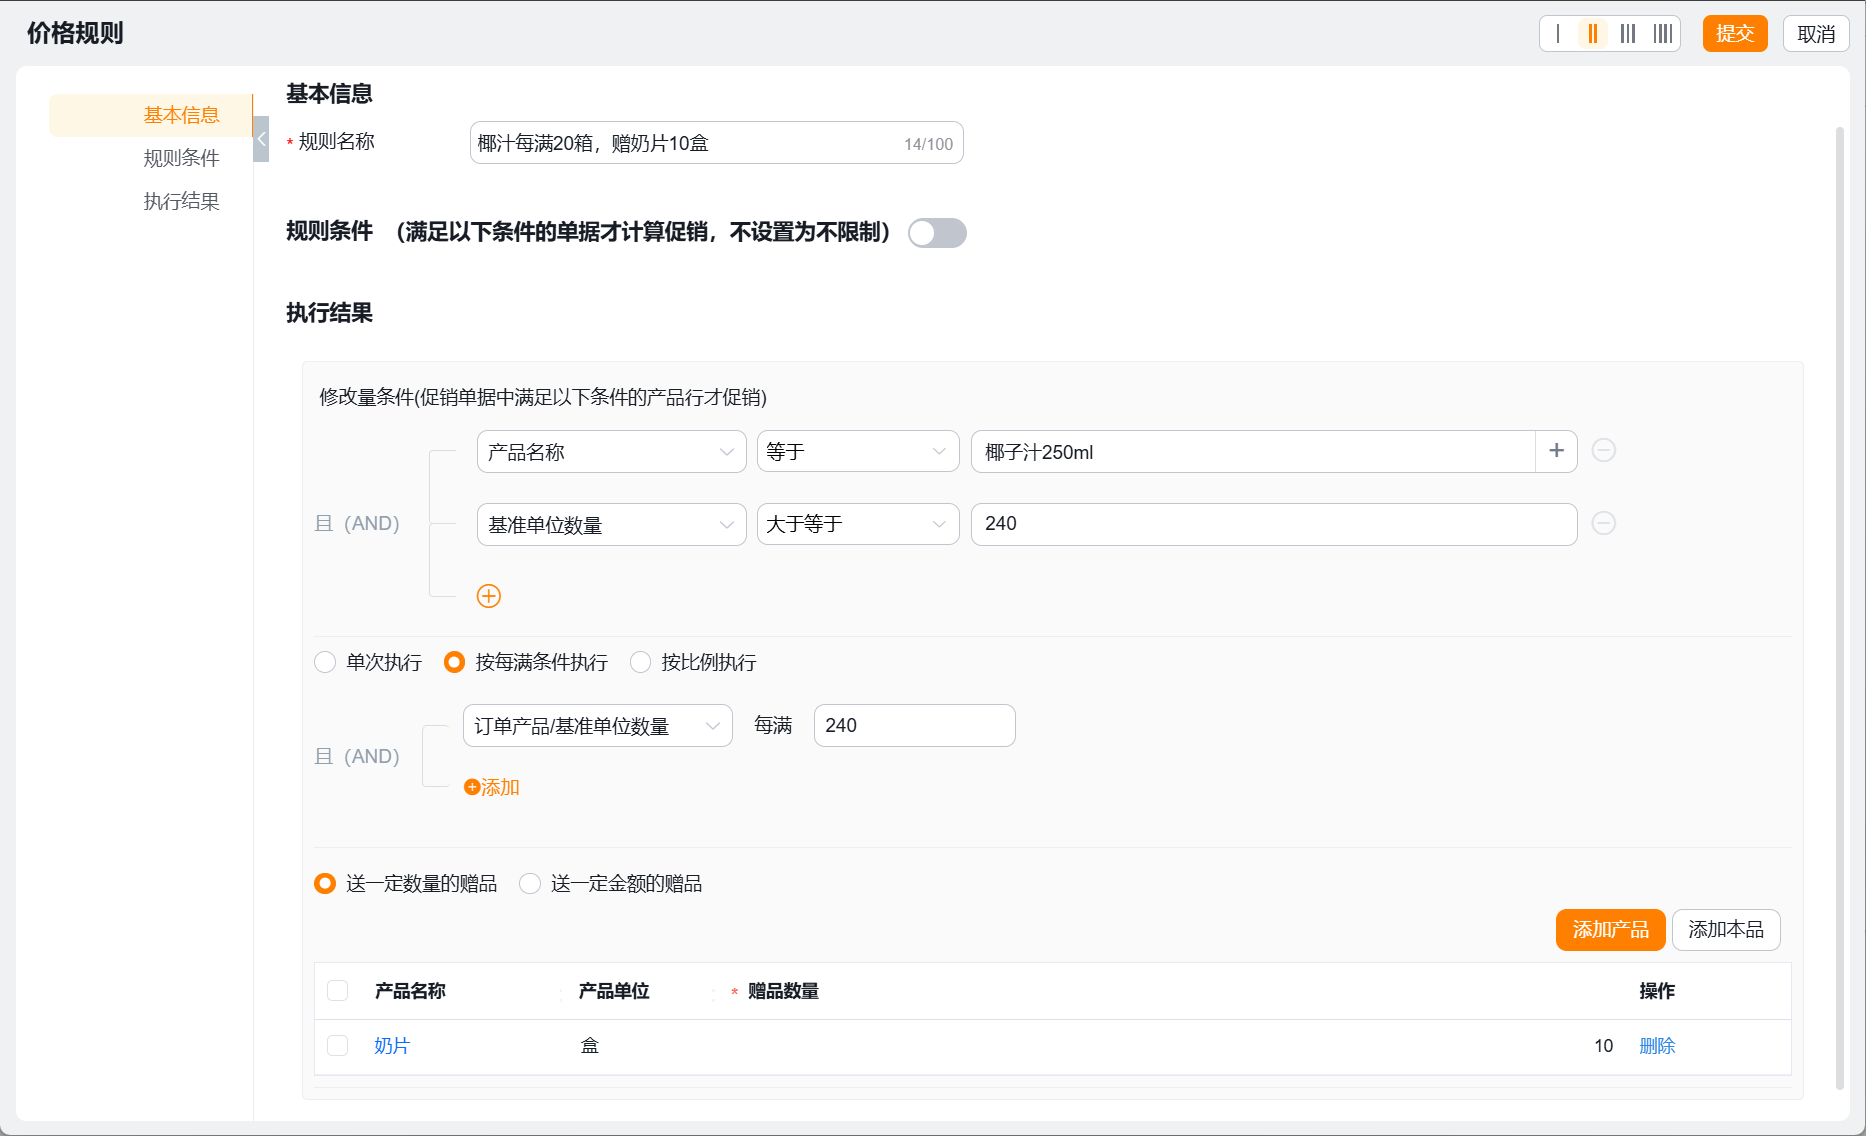The height and width of the screenshot is (1136, 1866).
Task: Open the 大于等于 operator dropdown
Action: point(858,525)
